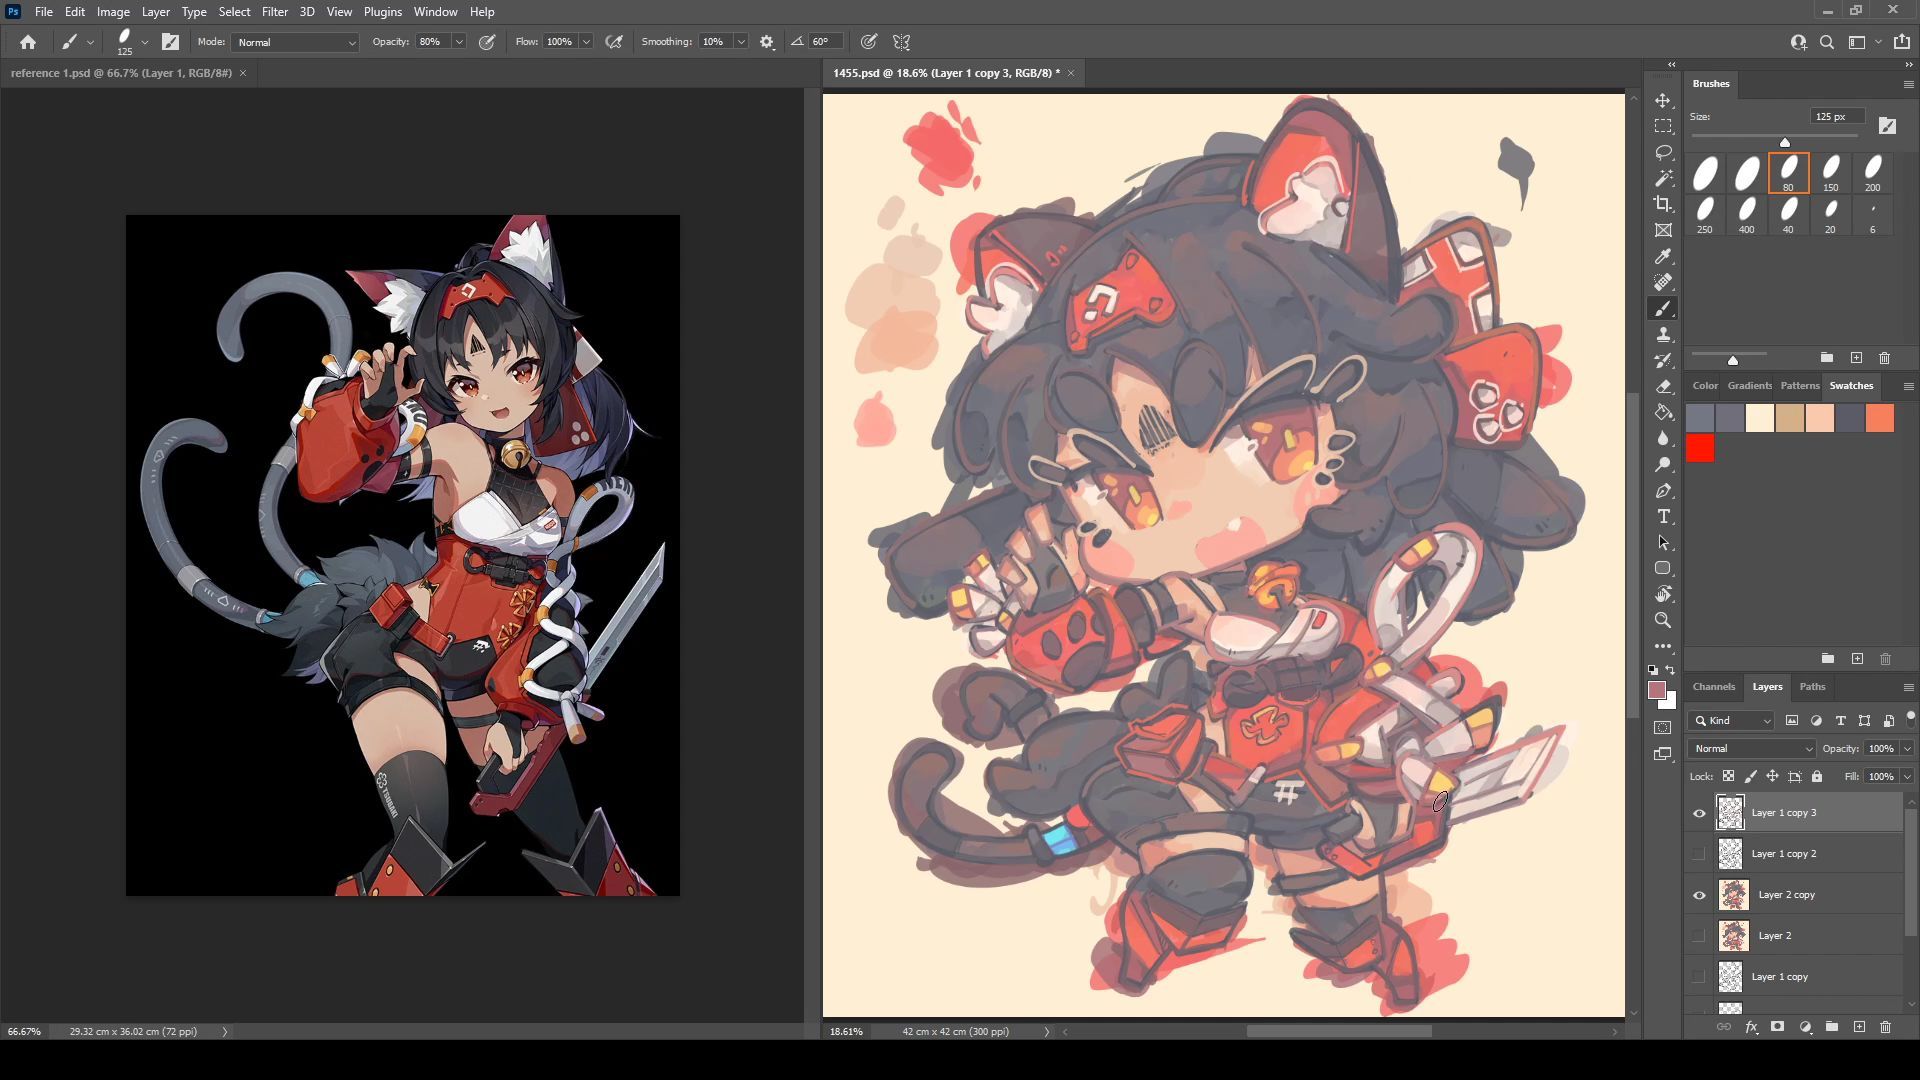Show Layer 1 copy 2 visibility box
1920x1080 pixels.
point(1699,854)
